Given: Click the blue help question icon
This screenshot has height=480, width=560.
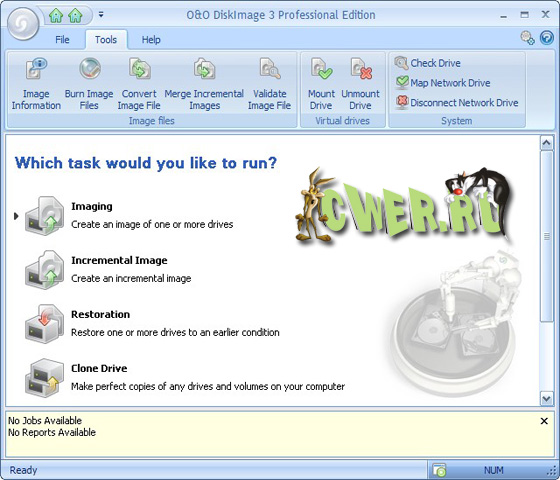Looking at the screenshot, I should [546, 38].
